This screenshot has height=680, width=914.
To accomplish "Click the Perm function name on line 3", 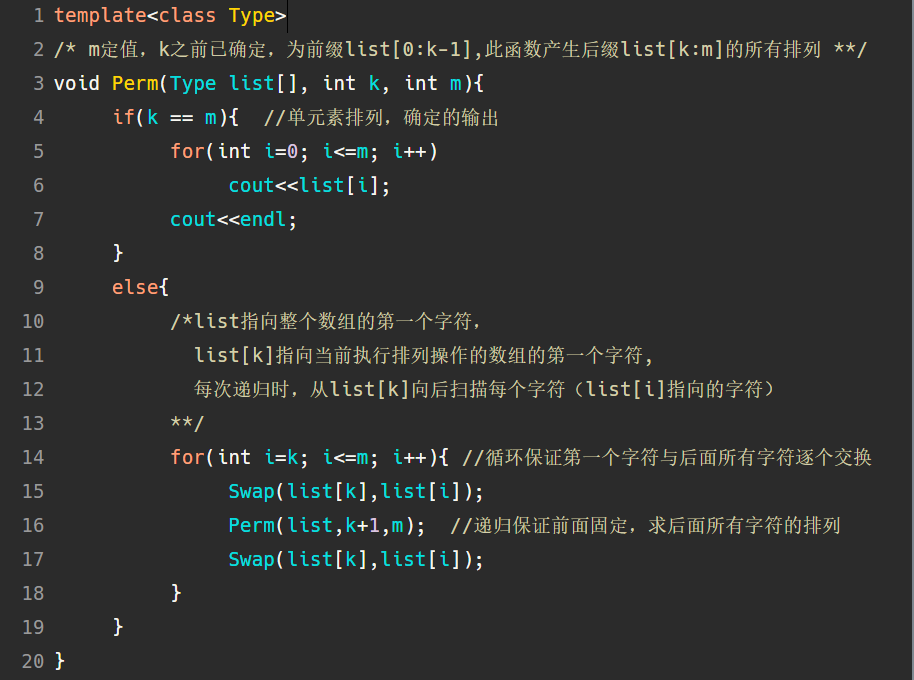I will coord(135,83).
